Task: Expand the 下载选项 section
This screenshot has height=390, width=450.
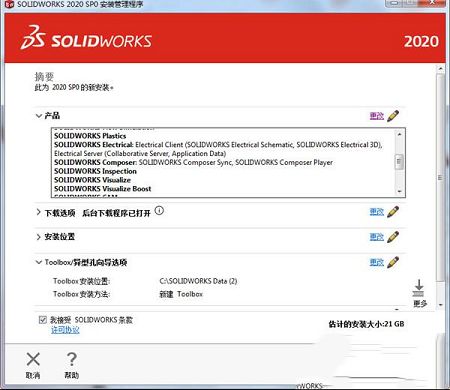Action: [39, 212]
